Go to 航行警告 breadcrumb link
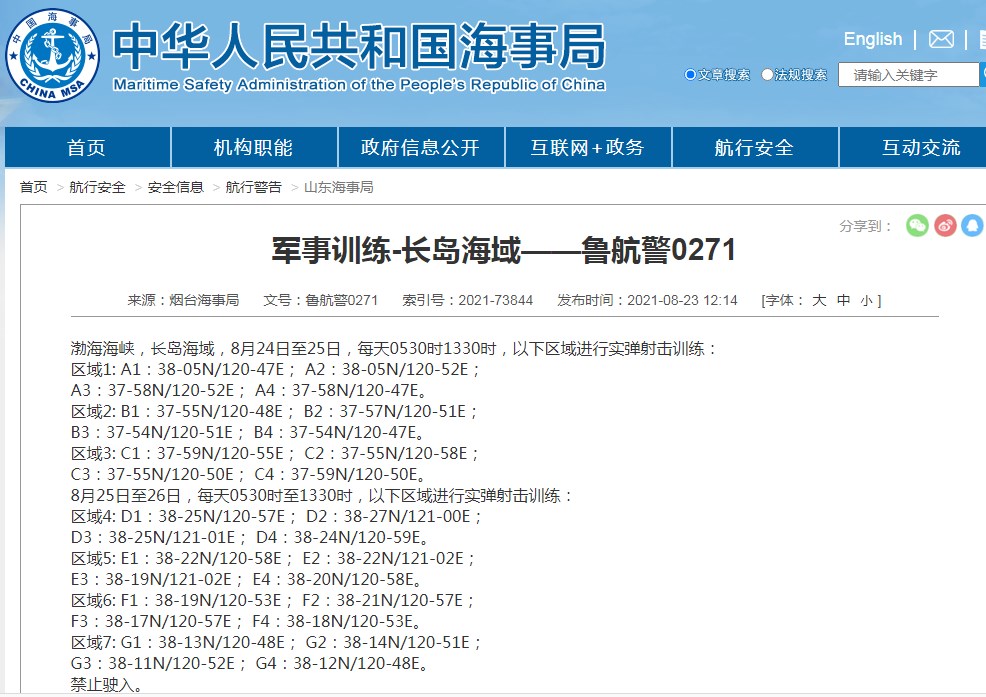Image resolution: width=986 pixels, height=697 pixels. (253, 187)
